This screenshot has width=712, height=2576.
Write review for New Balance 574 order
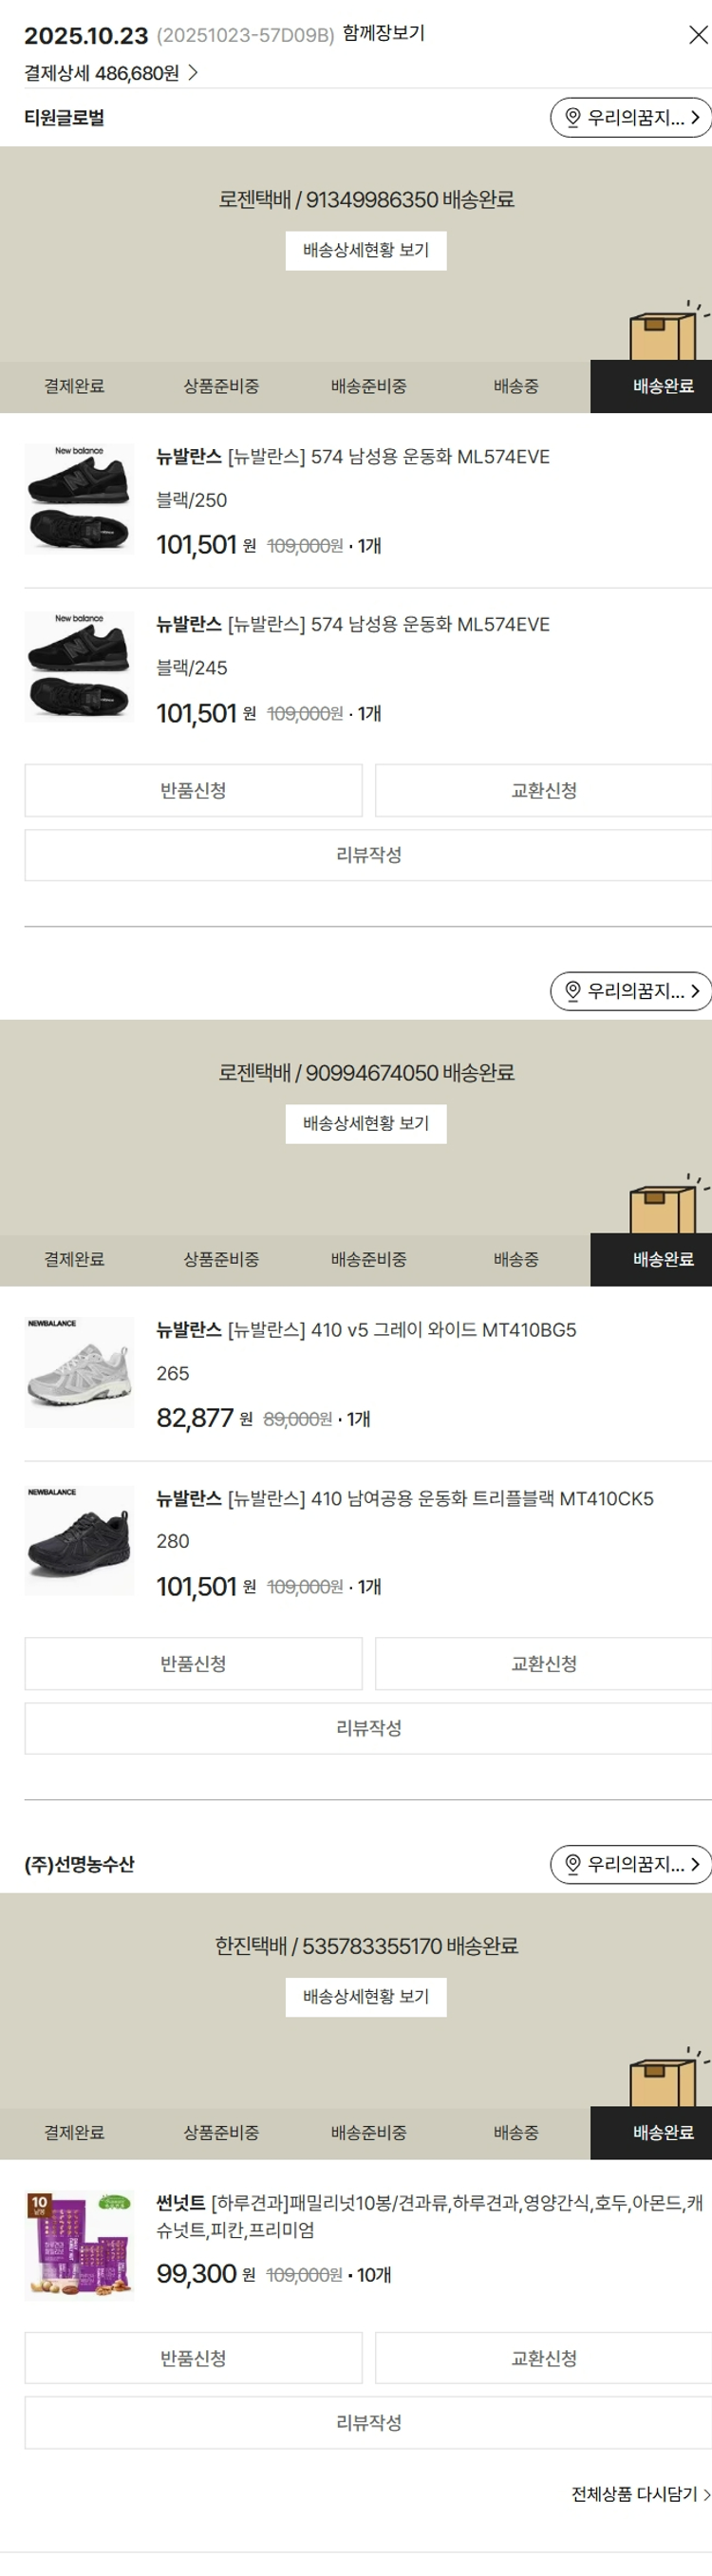[x=368, y=855]
